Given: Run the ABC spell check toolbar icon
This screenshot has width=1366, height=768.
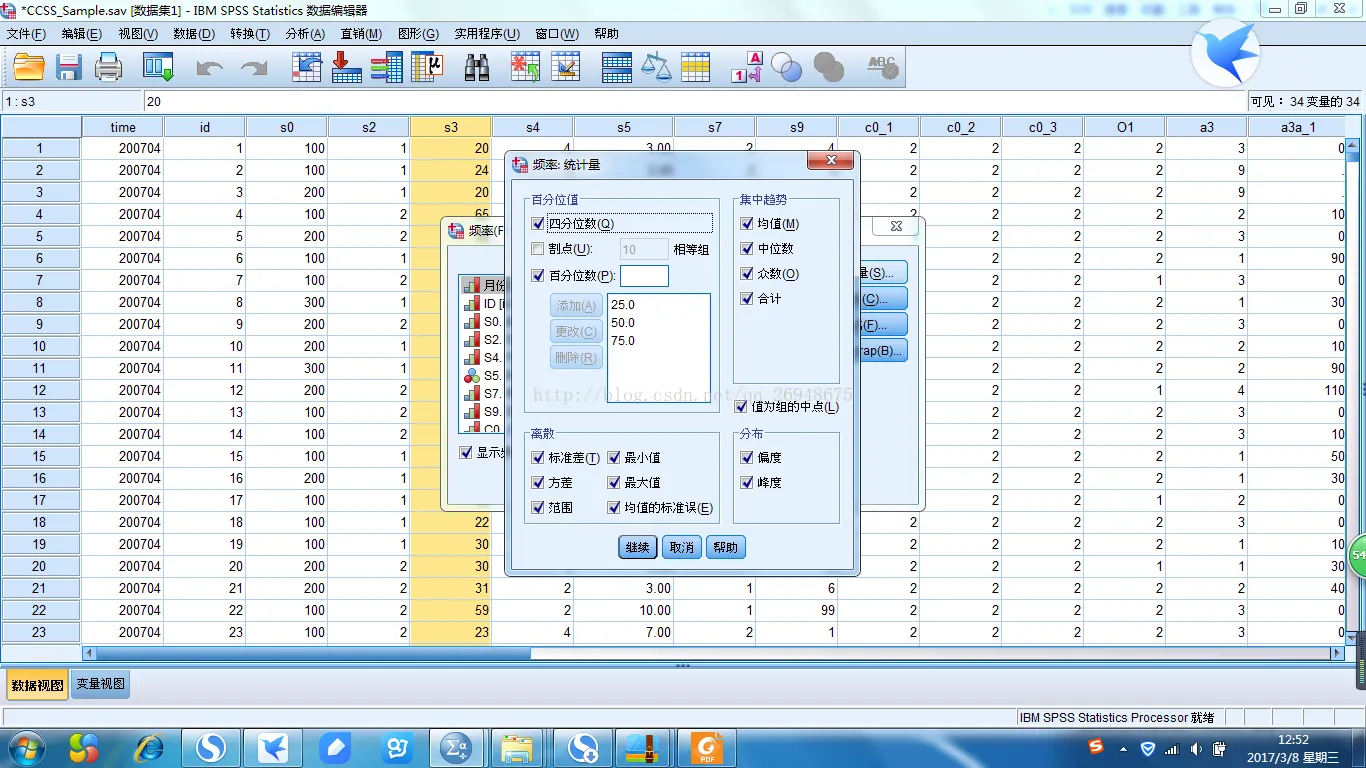Looking at the screenshot, I should (x=883, y=67).
